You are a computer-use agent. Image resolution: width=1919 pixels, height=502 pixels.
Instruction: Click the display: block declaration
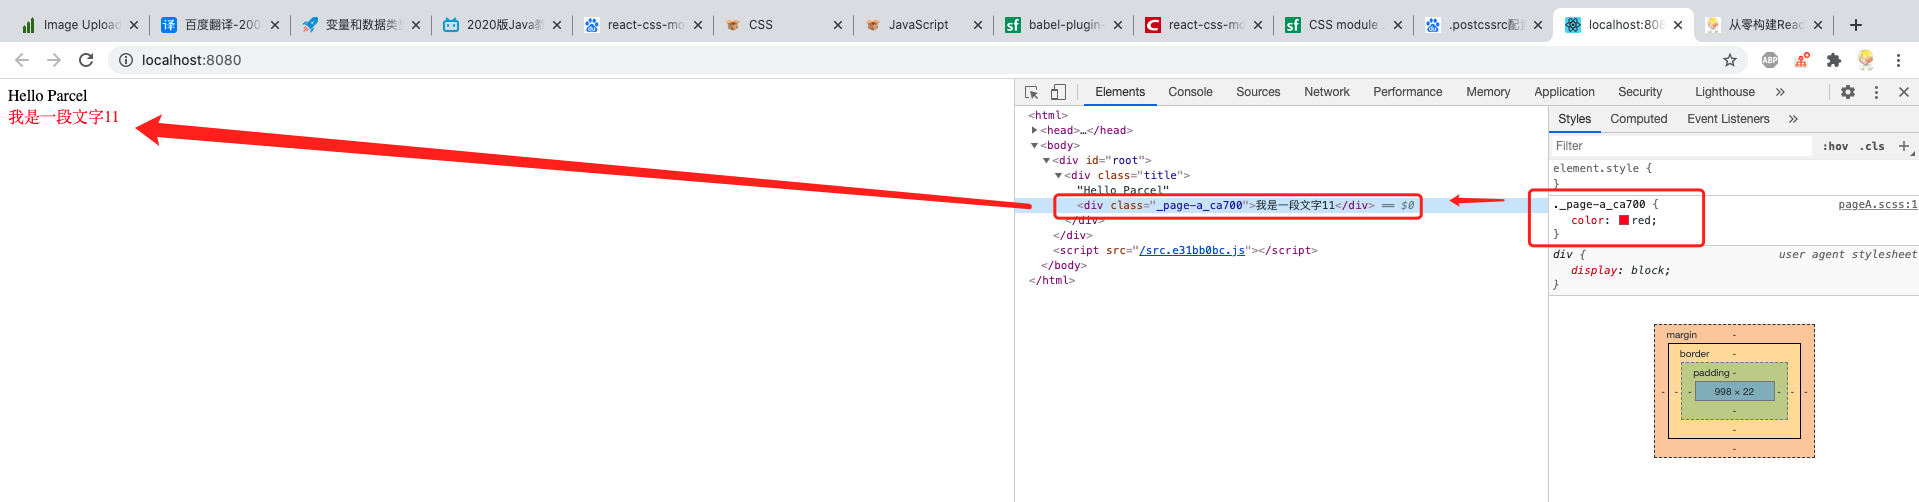coord(1620,271)
